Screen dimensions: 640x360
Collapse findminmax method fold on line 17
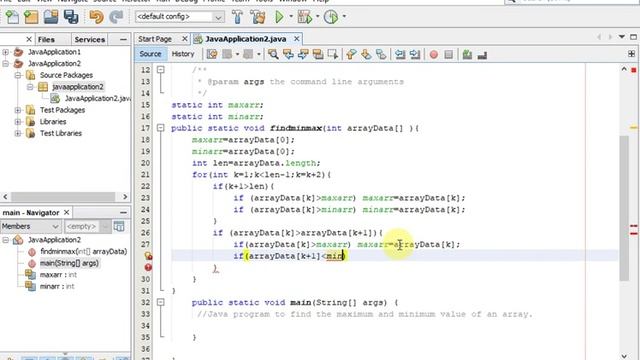(161, 128)
